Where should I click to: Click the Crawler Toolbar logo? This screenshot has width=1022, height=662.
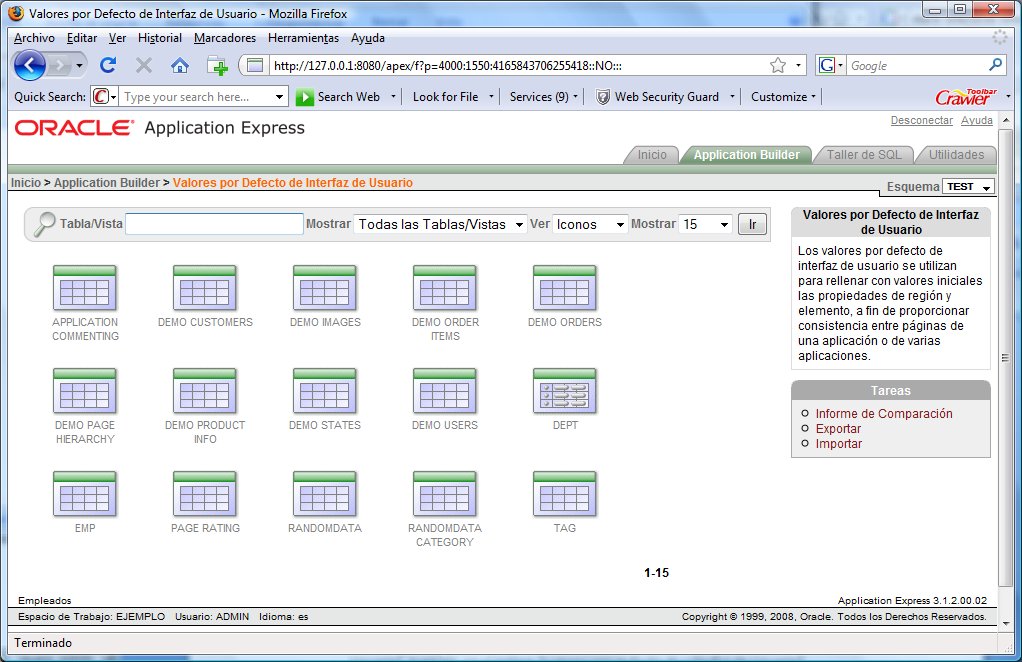pos(967,97)
